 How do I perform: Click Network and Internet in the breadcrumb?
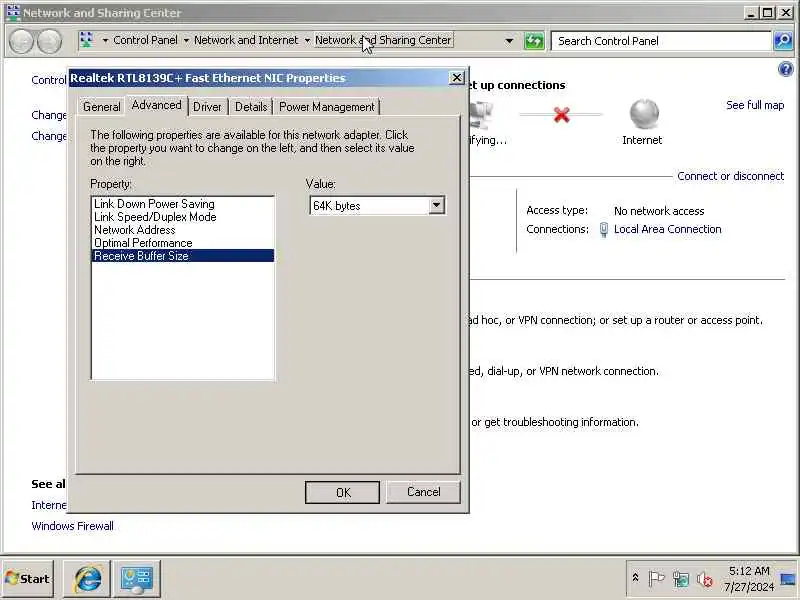point(246,40)
